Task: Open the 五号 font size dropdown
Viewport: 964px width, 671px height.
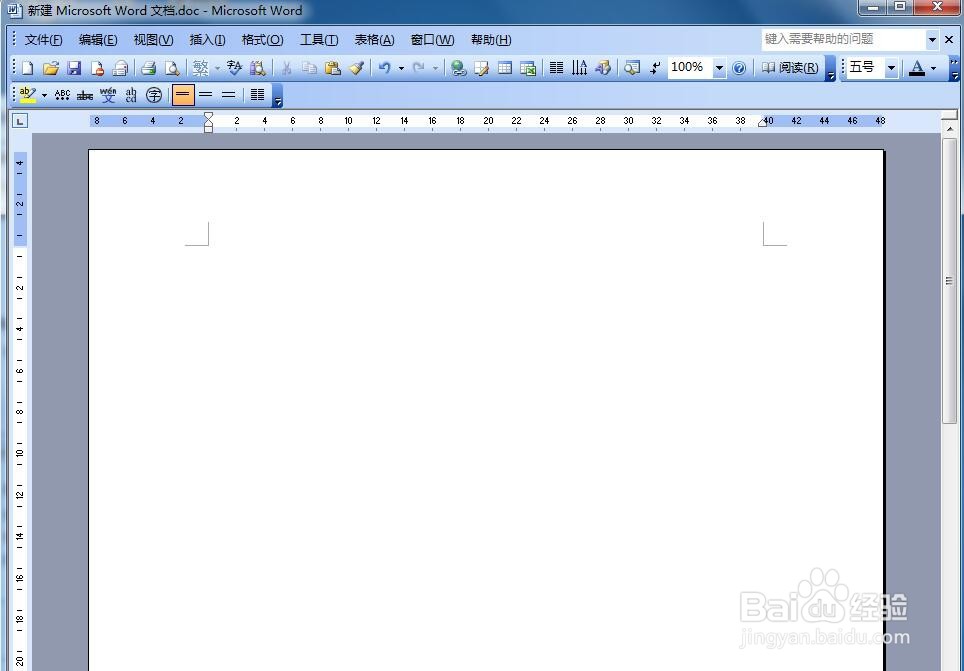Action: 891,68
